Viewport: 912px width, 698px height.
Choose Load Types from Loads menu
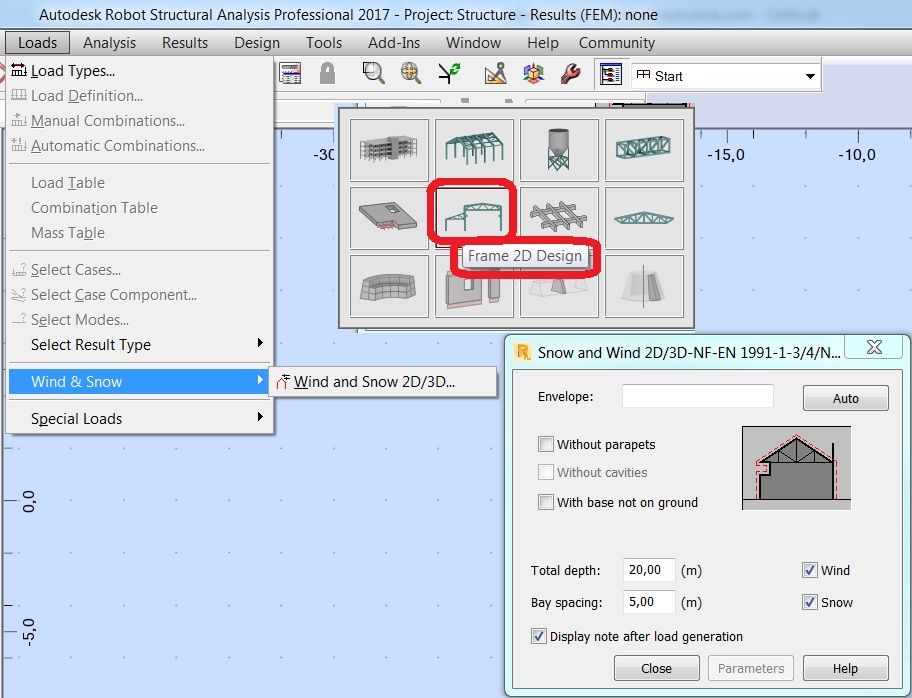tap(140, 70)
